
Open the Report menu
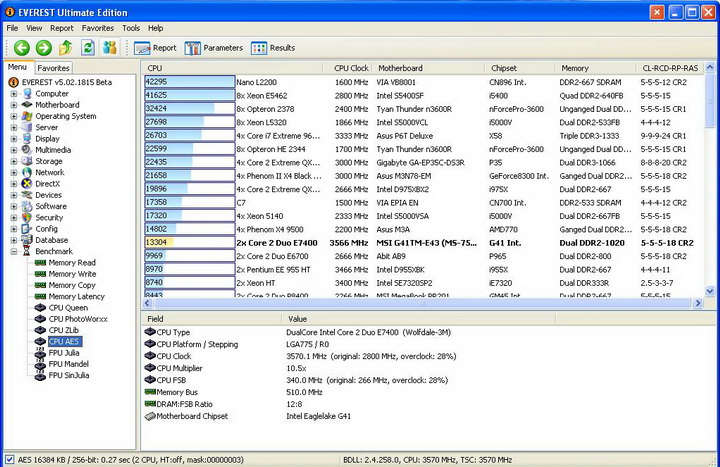point(62,28)
